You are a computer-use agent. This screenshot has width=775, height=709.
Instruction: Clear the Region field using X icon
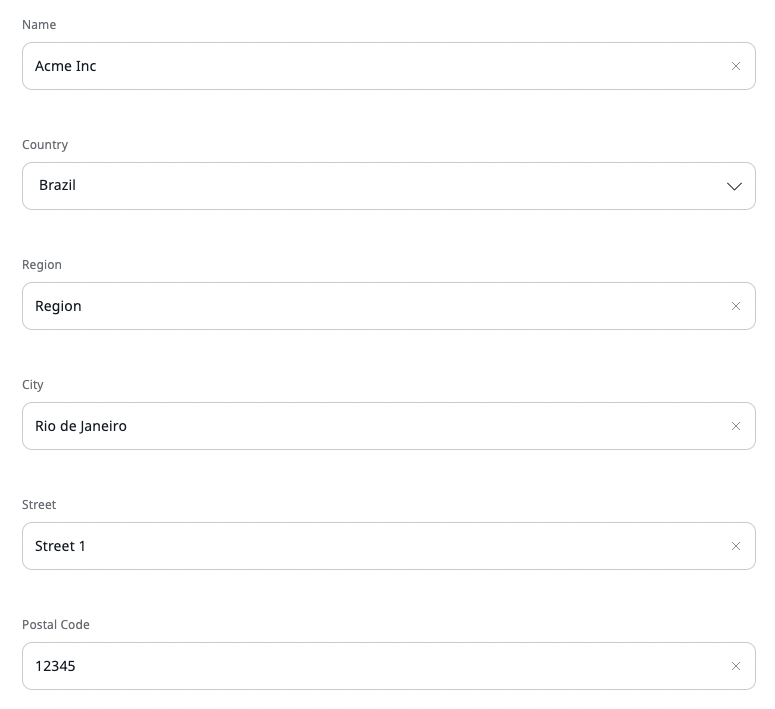tap(736, 306)
